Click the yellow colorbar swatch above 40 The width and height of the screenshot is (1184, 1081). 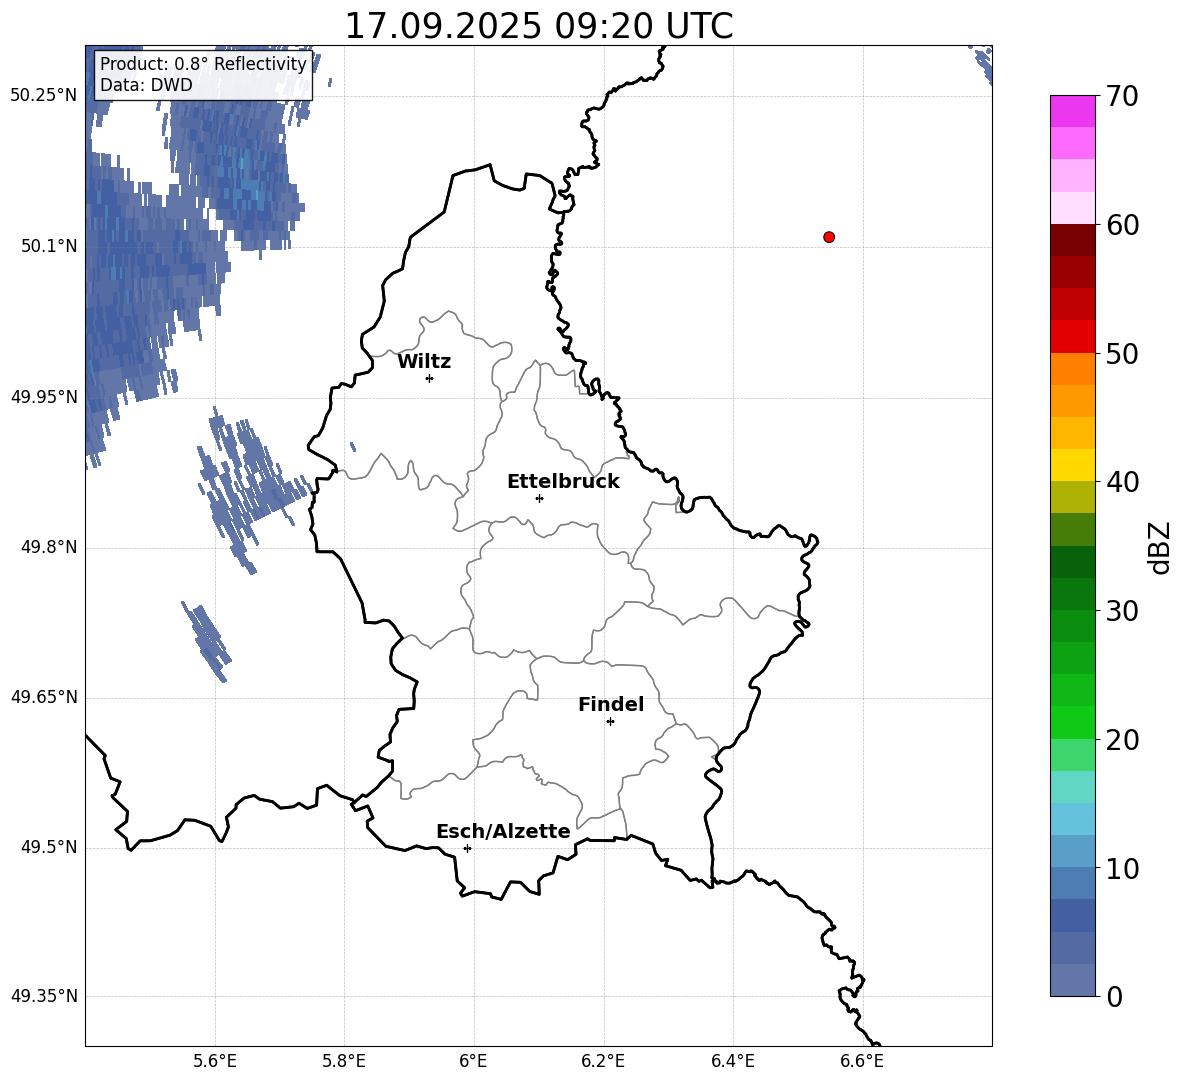(1073, 465)
